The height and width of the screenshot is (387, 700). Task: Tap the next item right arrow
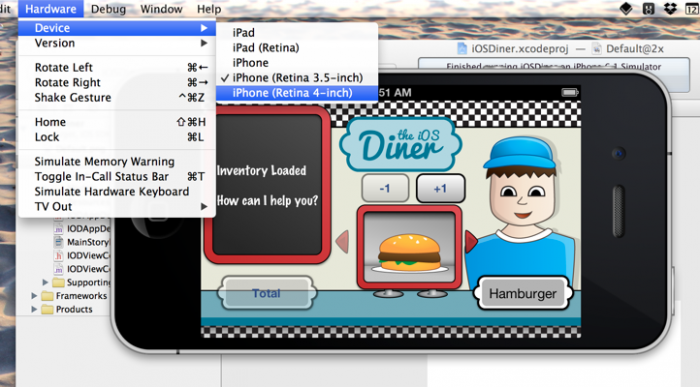pos(471,241)
